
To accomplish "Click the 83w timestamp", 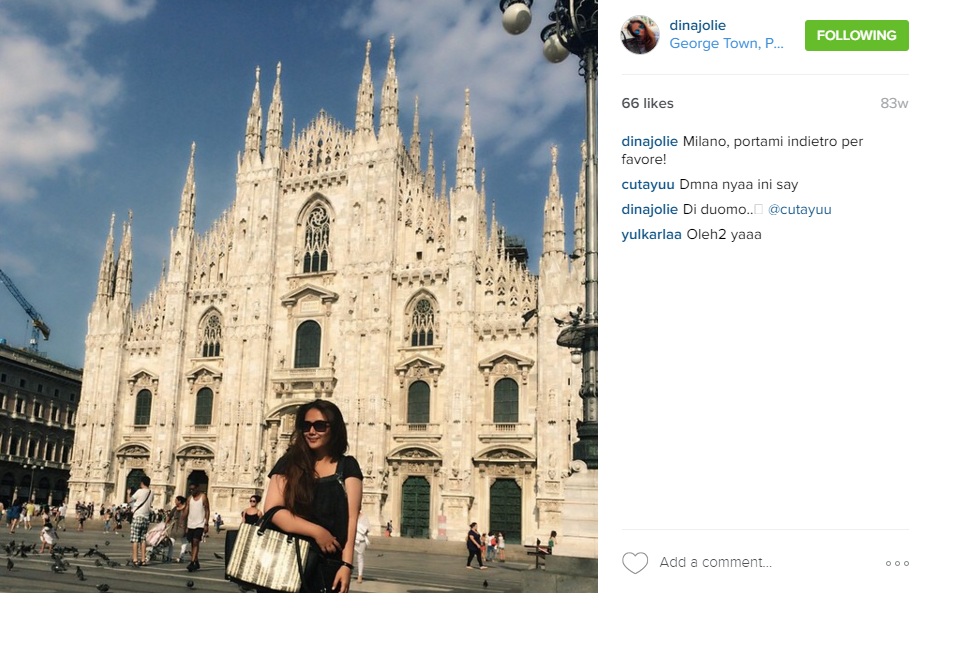I will (x=894, y=103).
